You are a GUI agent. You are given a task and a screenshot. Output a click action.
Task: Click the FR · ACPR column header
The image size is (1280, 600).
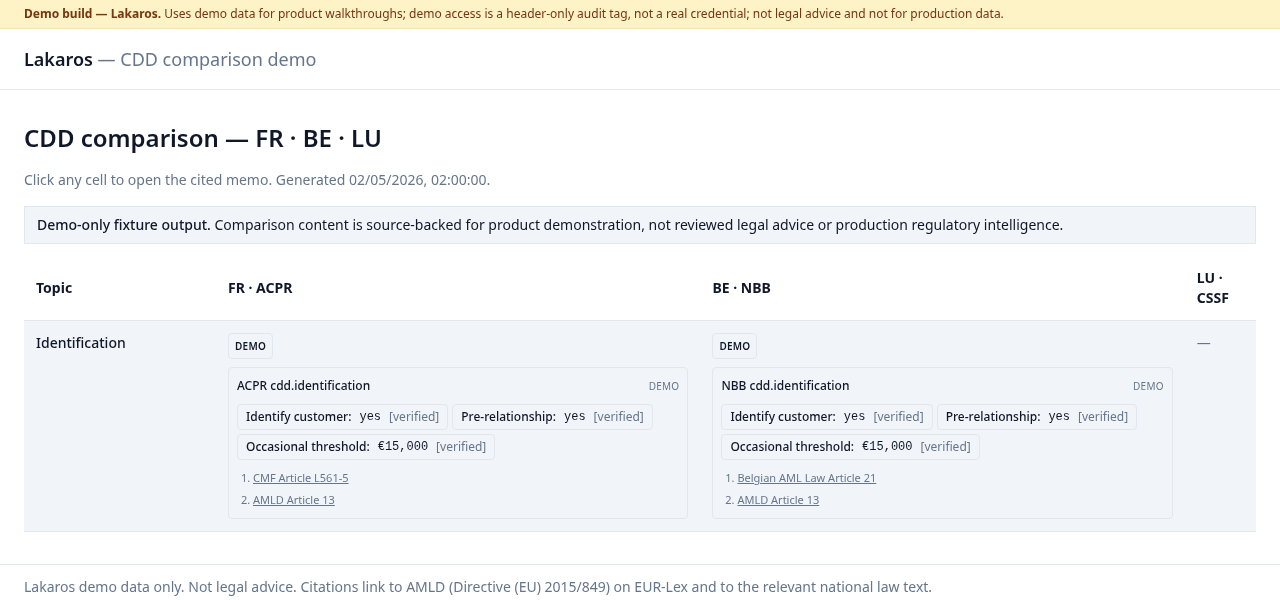pos(260,288)
